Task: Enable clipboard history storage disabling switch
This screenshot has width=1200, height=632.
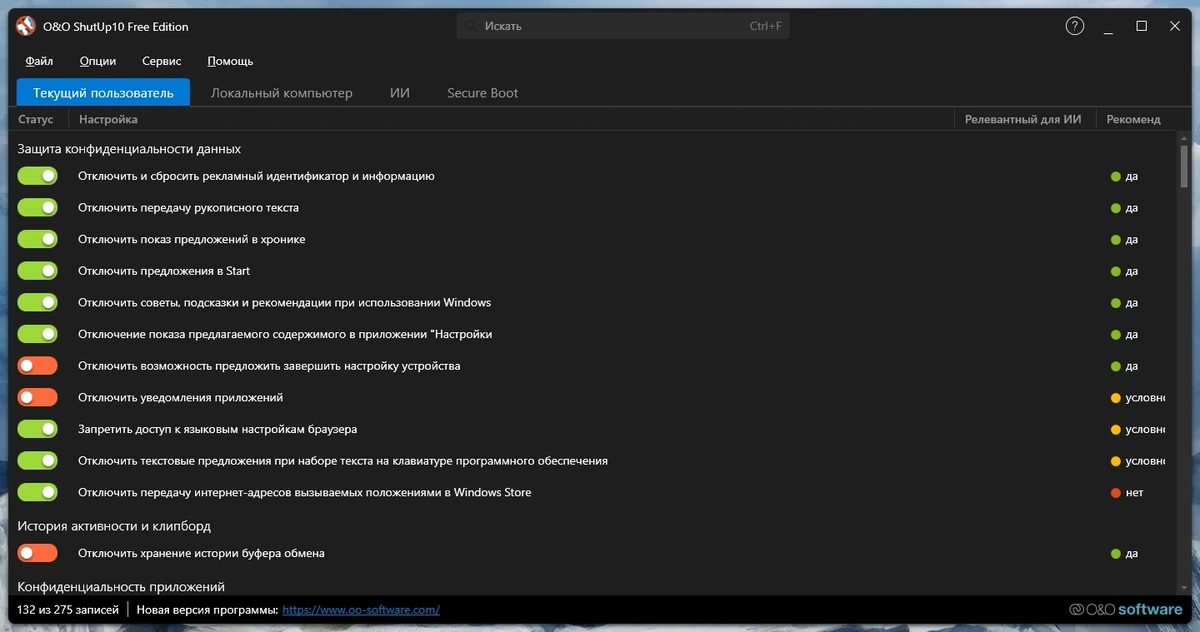Action: coord(38,553)
